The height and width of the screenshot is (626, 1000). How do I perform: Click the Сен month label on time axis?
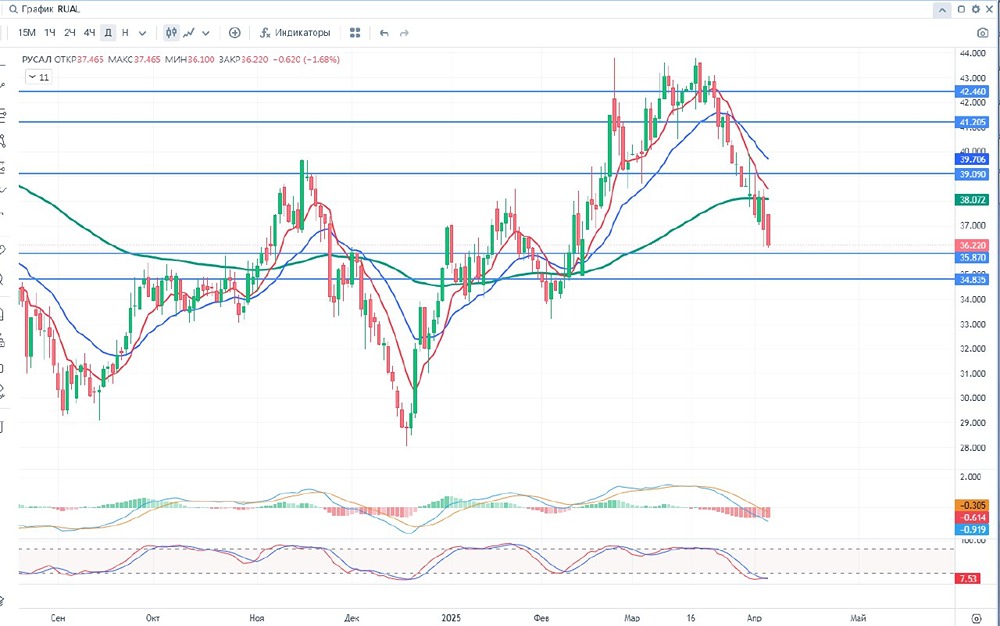[x=57, y=618]
